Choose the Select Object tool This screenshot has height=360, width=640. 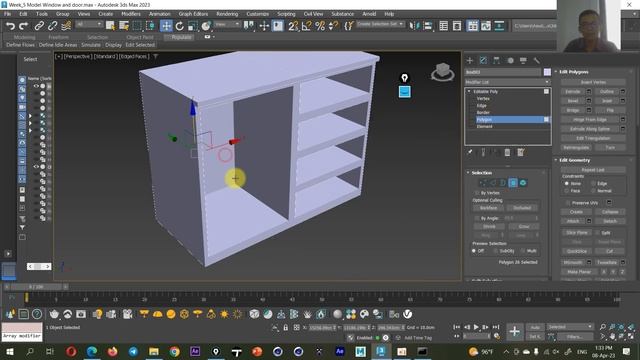click(x=110, y=26)
